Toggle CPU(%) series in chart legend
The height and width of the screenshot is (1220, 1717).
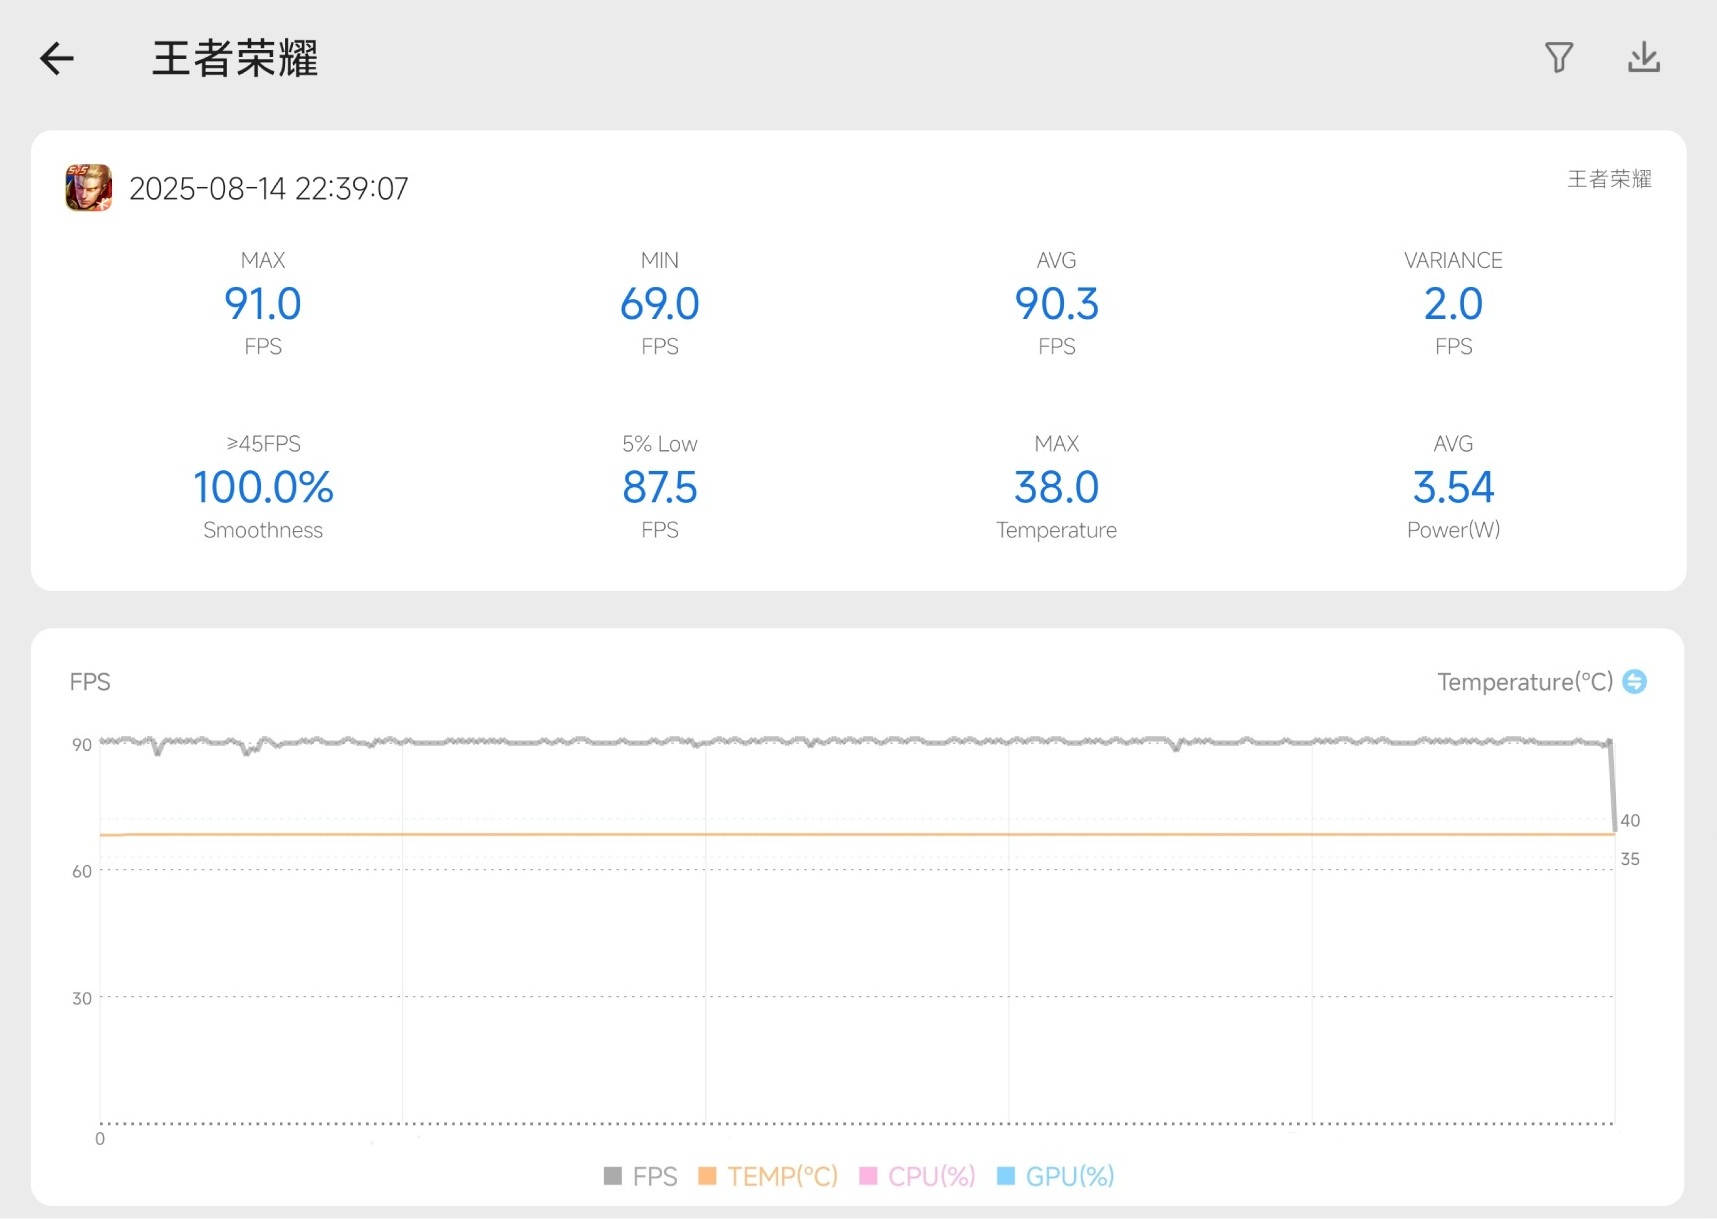point(917,1176)
